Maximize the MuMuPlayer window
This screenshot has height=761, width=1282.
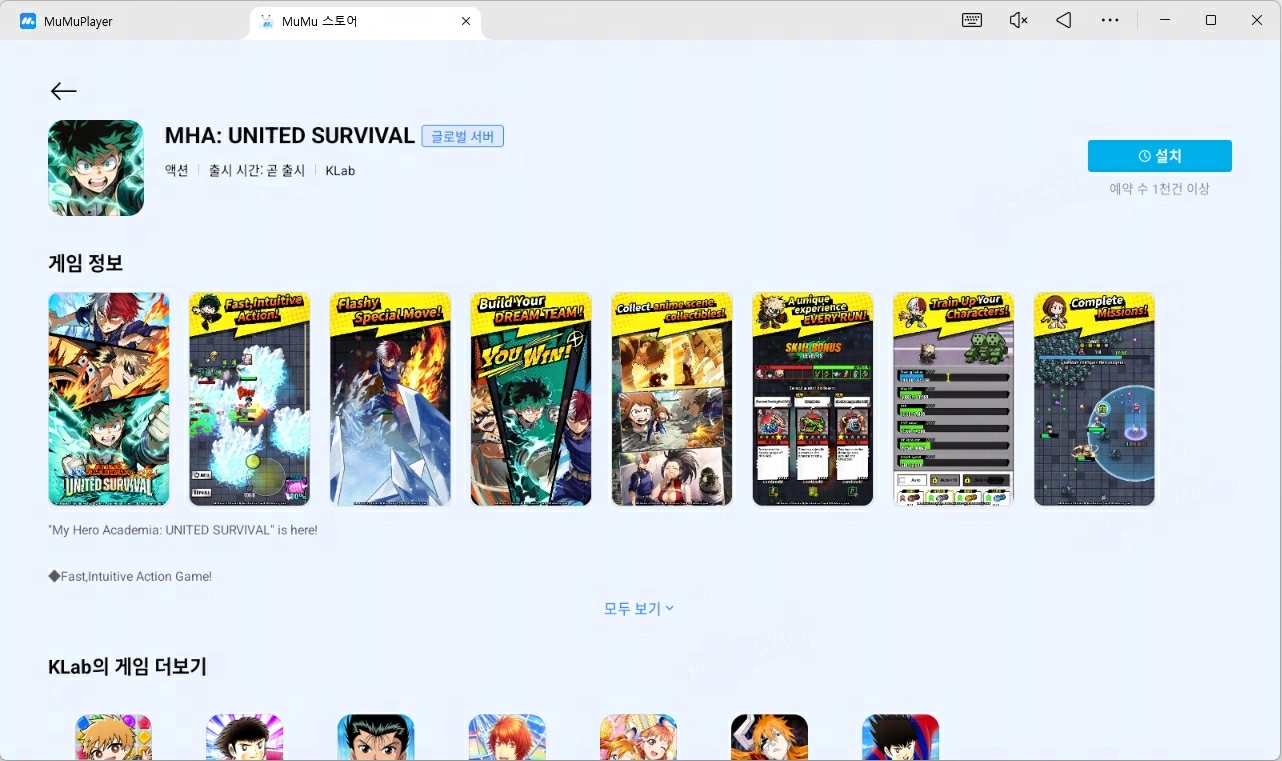coord(1211,20)
